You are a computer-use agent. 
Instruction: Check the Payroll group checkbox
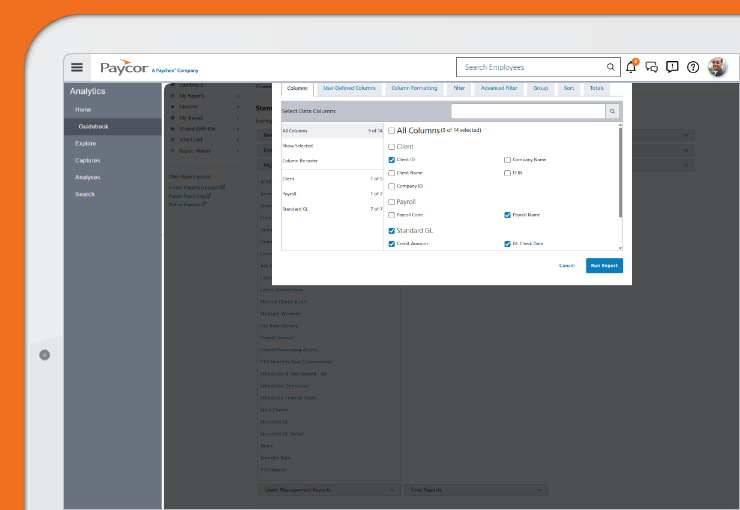tap(391, 202)
